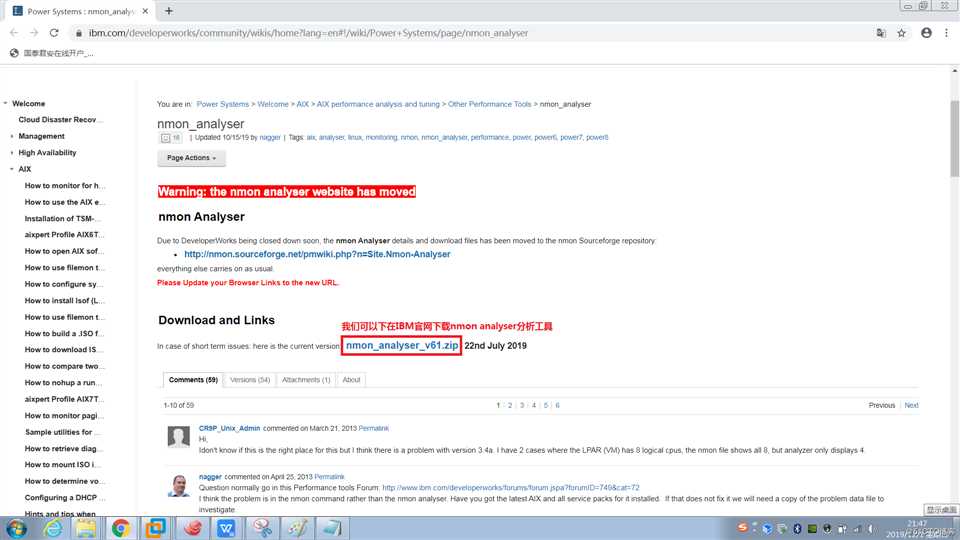Click the browser address bar URL
The width and height of the screenshot is (960, 540).
coord(308,33)
